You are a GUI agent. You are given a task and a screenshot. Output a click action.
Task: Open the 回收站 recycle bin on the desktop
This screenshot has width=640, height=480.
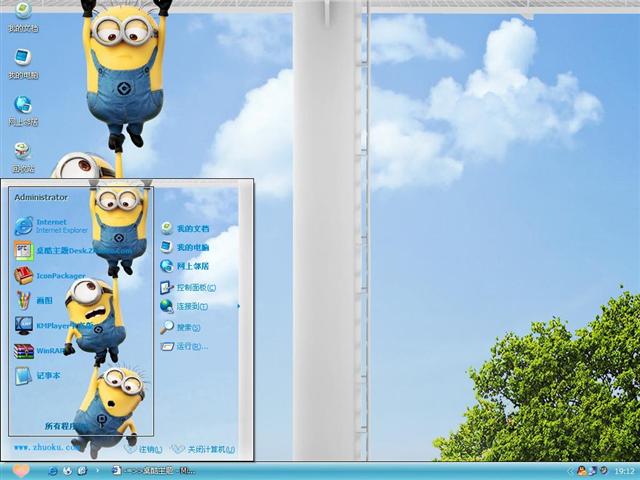click(x=23, y=158)
